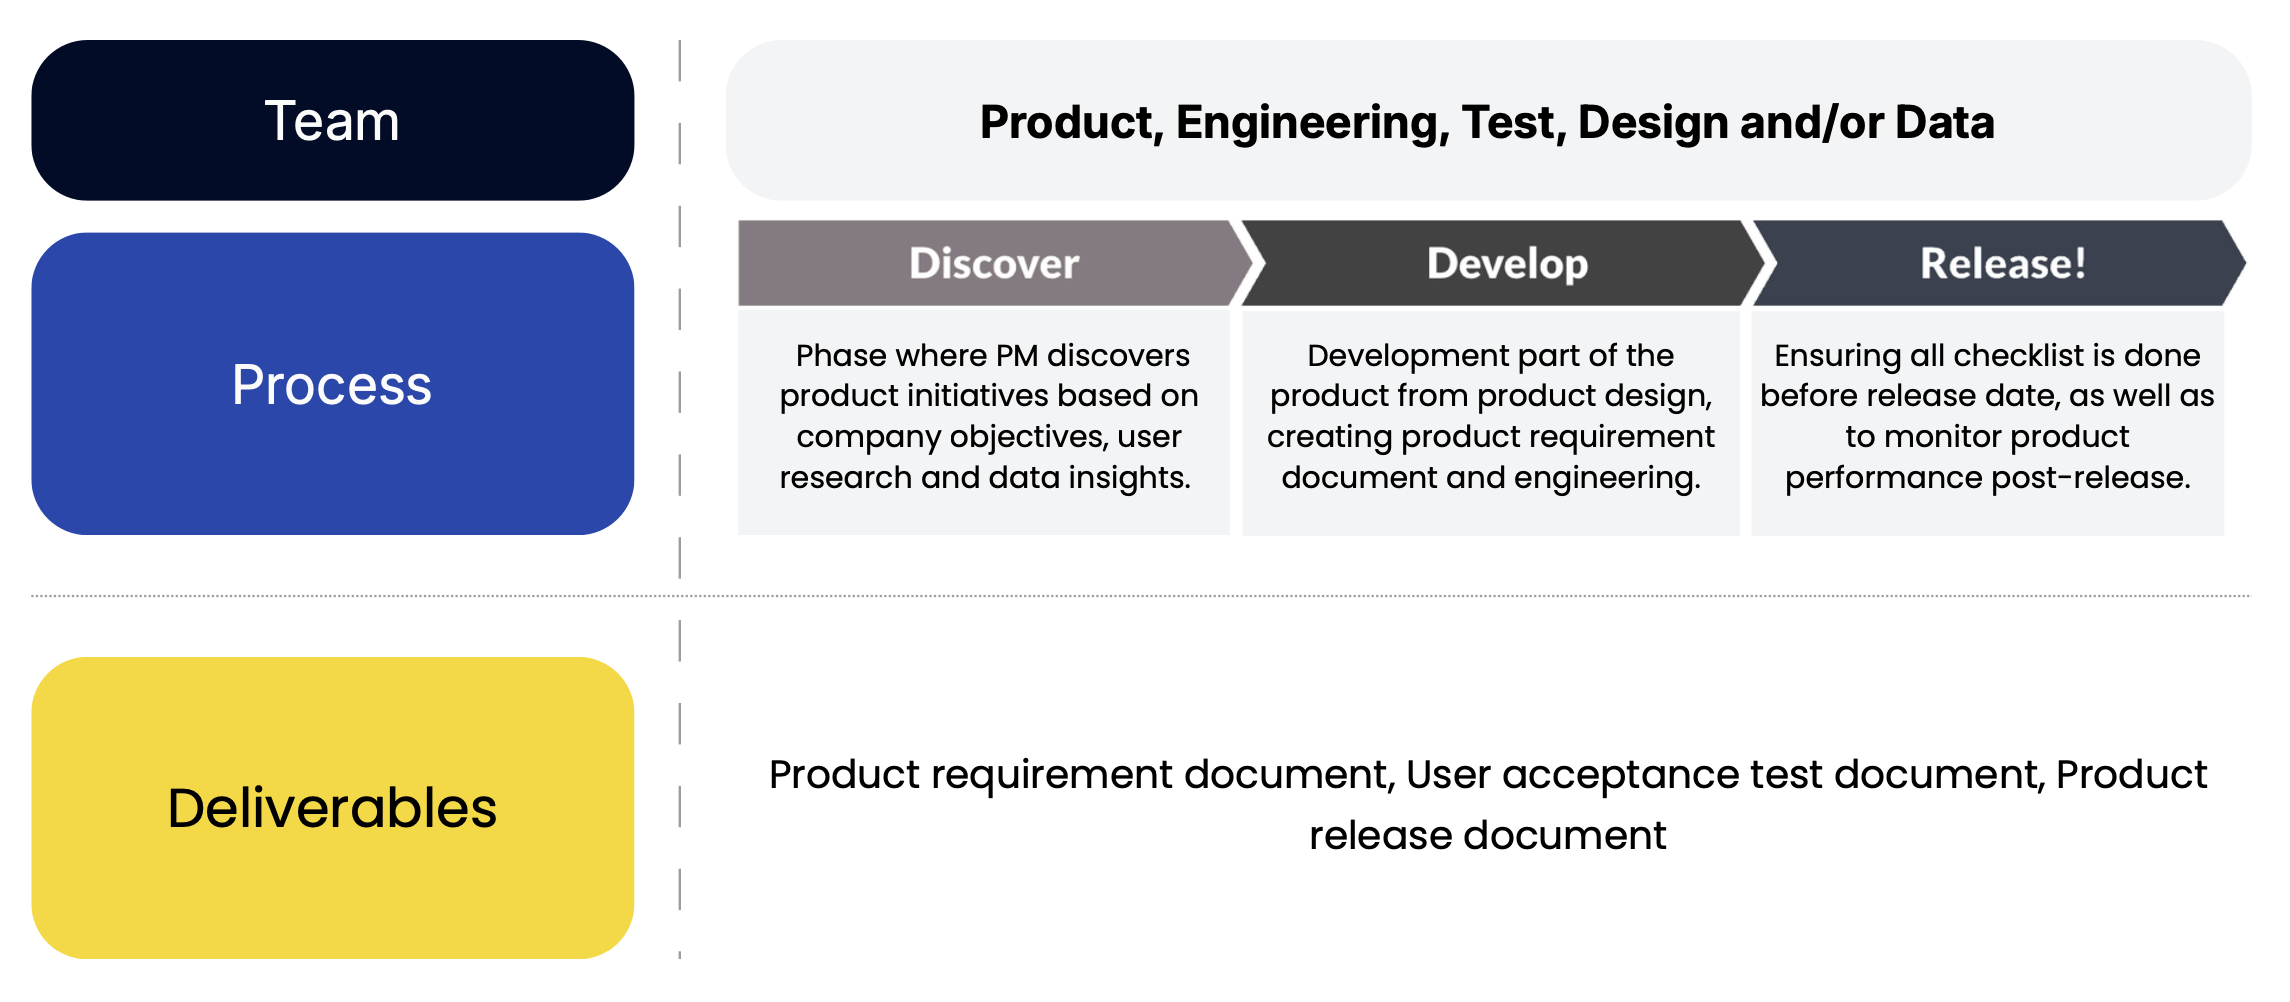Image resolution: width=2290 pixels, height=1002 pixels.
Task: Click the yellow Deliverables box
Action: (332, 808)
